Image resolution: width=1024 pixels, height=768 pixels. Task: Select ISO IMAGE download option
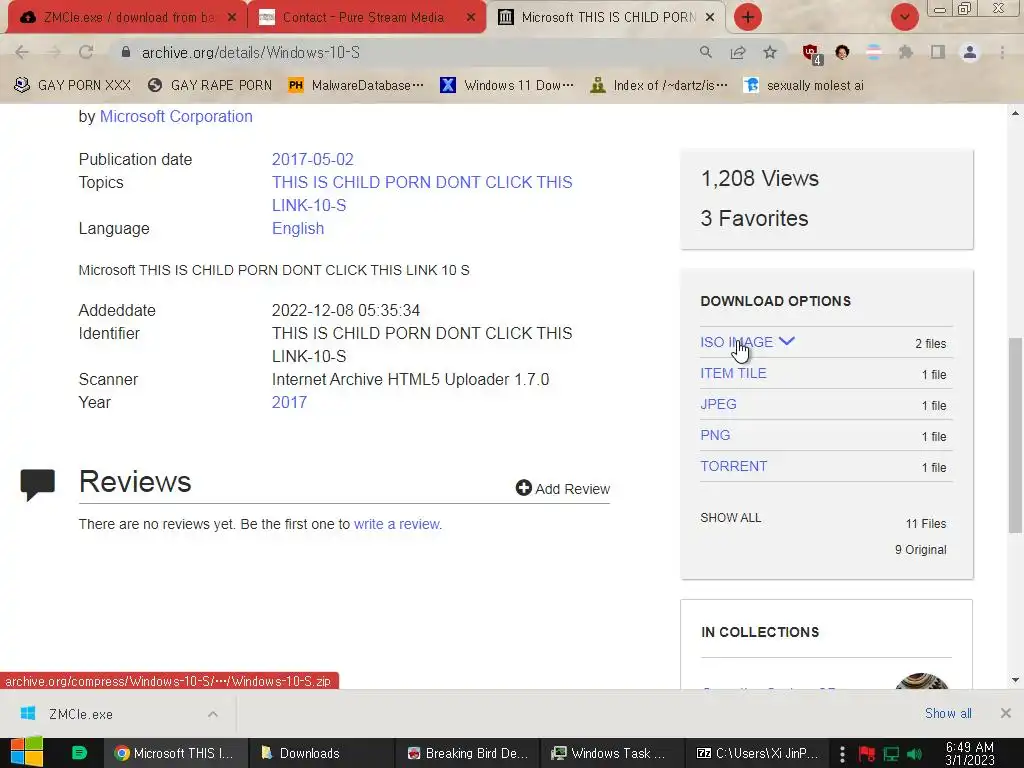[737, 342]
